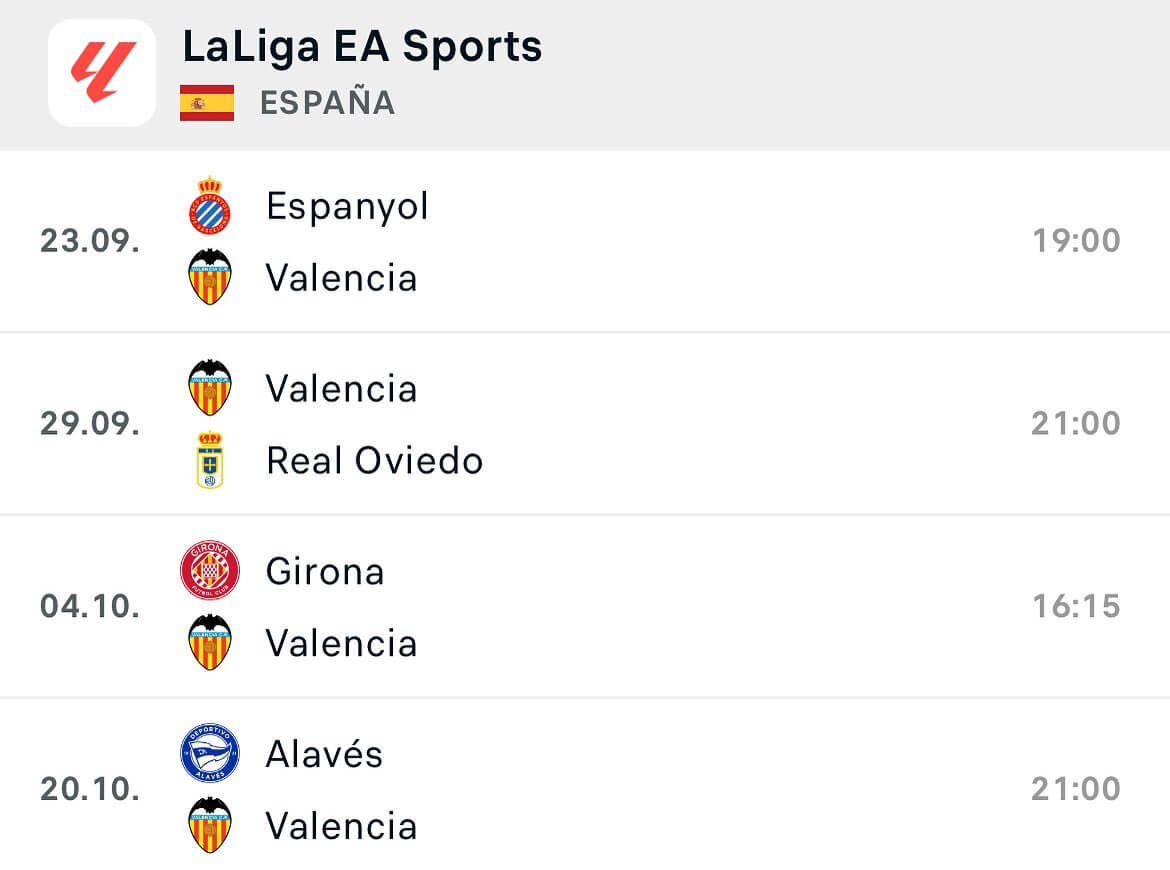Click the 20.10. match date
The height and width of the screenshot is (870, 1170).
click(x=90, y=789)
